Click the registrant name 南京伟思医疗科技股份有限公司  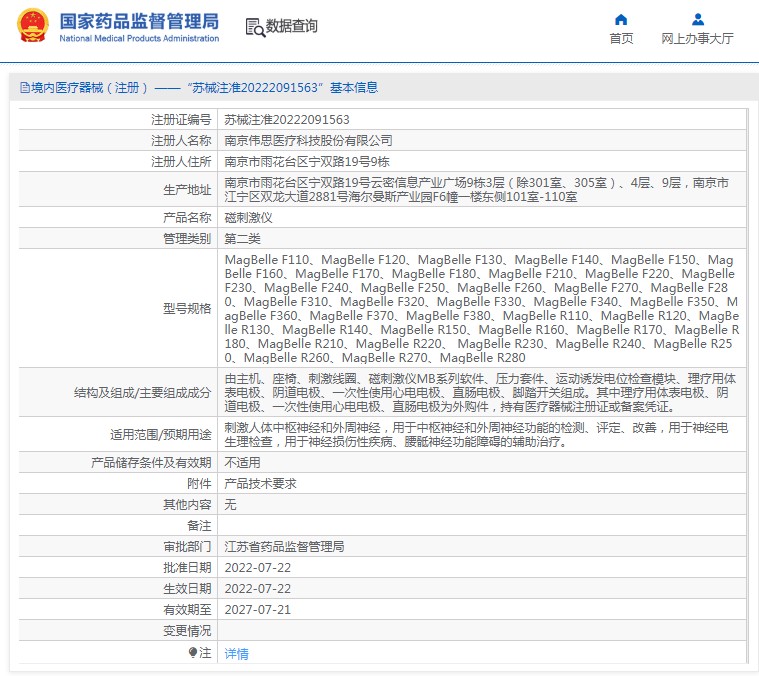(308, 140)
